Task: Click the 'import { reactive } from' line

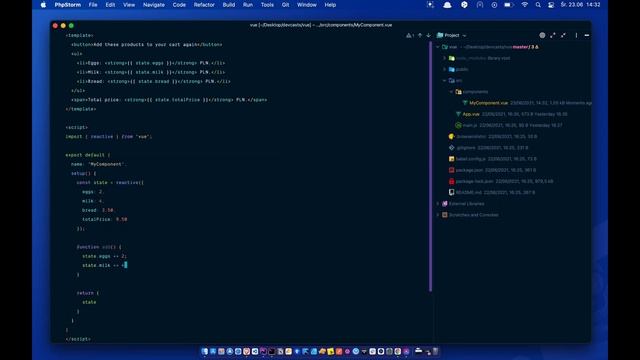Action: [108, 137]
